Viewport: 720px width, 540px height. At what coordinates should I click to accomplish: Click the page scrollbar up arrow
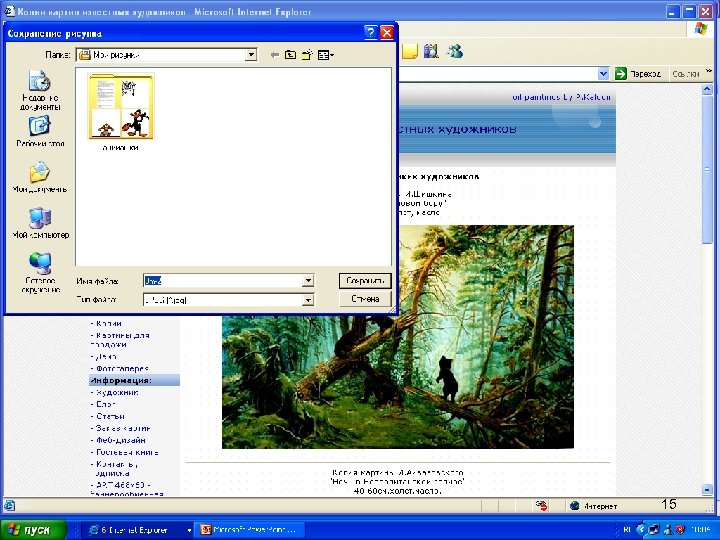pos(707,90)
